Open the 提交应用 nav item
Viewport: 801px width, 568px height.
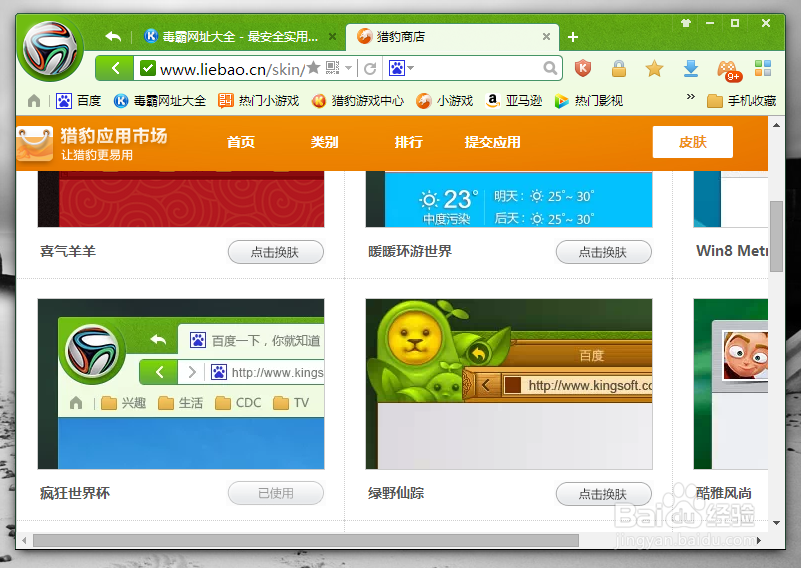pyautogui.click(x=492, y=142)
